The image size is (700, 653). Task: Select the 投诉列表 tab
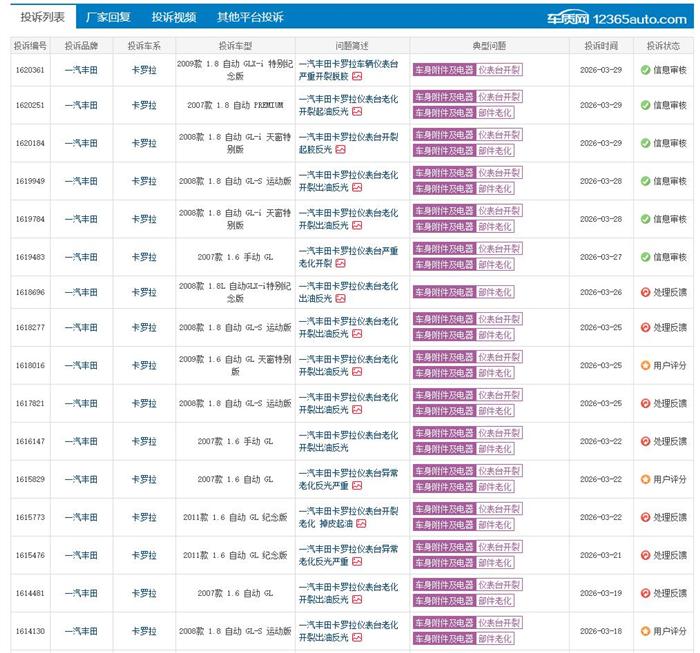[41, 17]
